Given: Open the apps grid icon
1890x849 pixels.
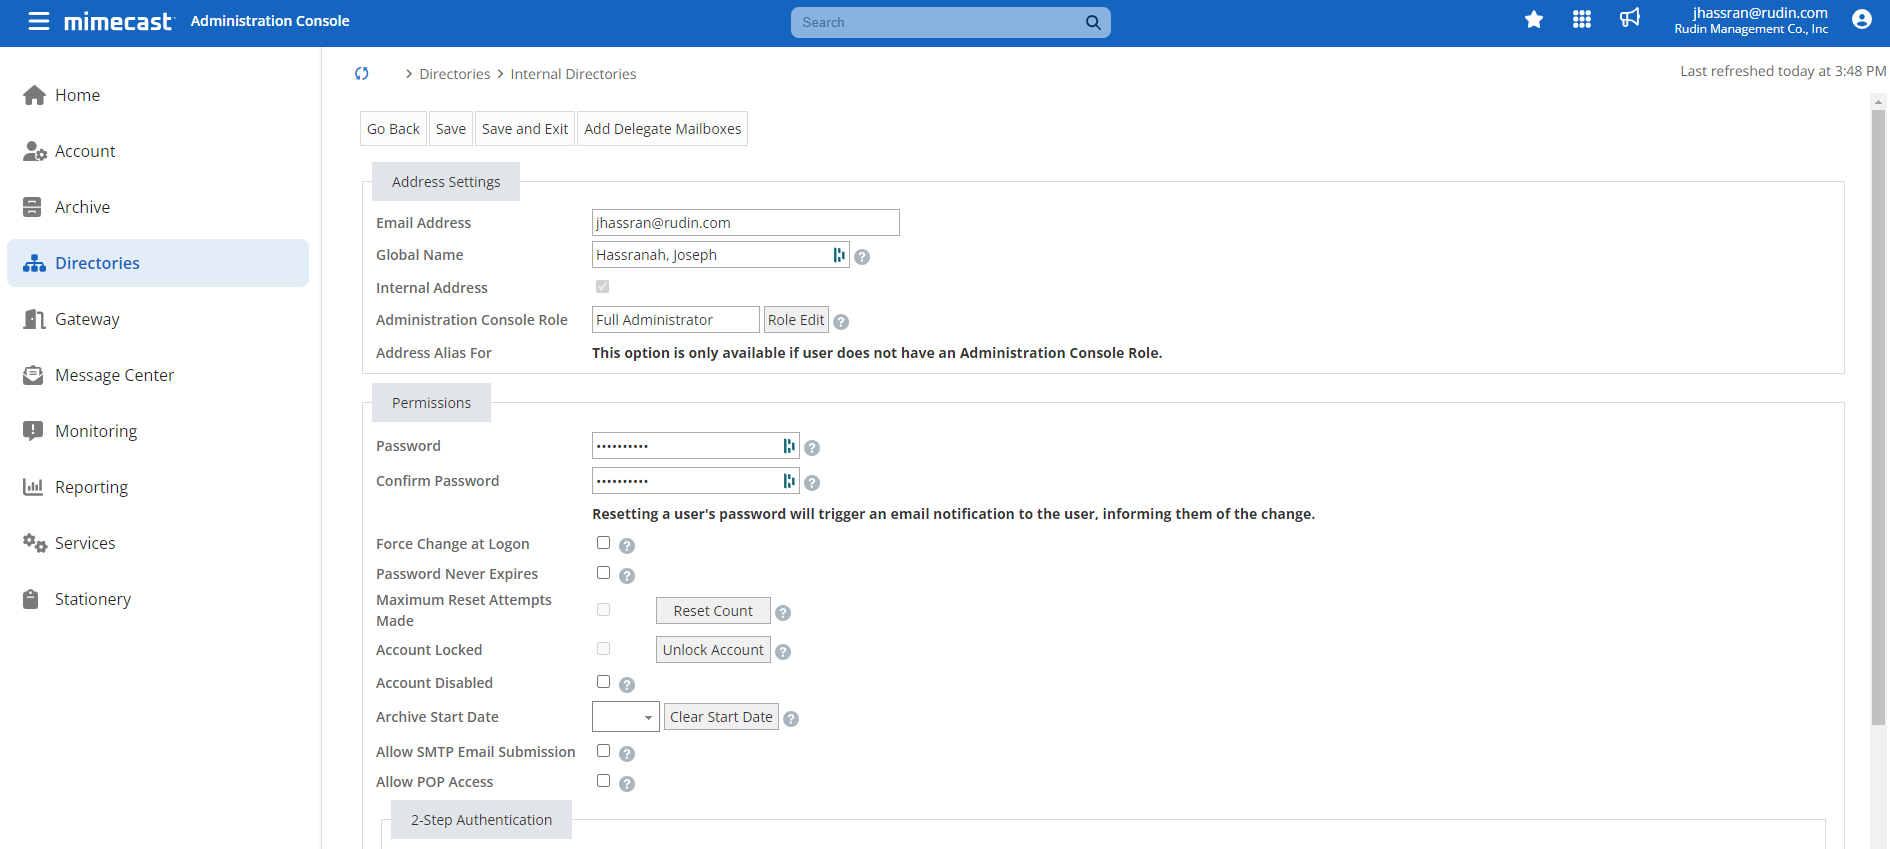Looking at the screenshot, I should pyautogui.click(x=1582, y=19).
